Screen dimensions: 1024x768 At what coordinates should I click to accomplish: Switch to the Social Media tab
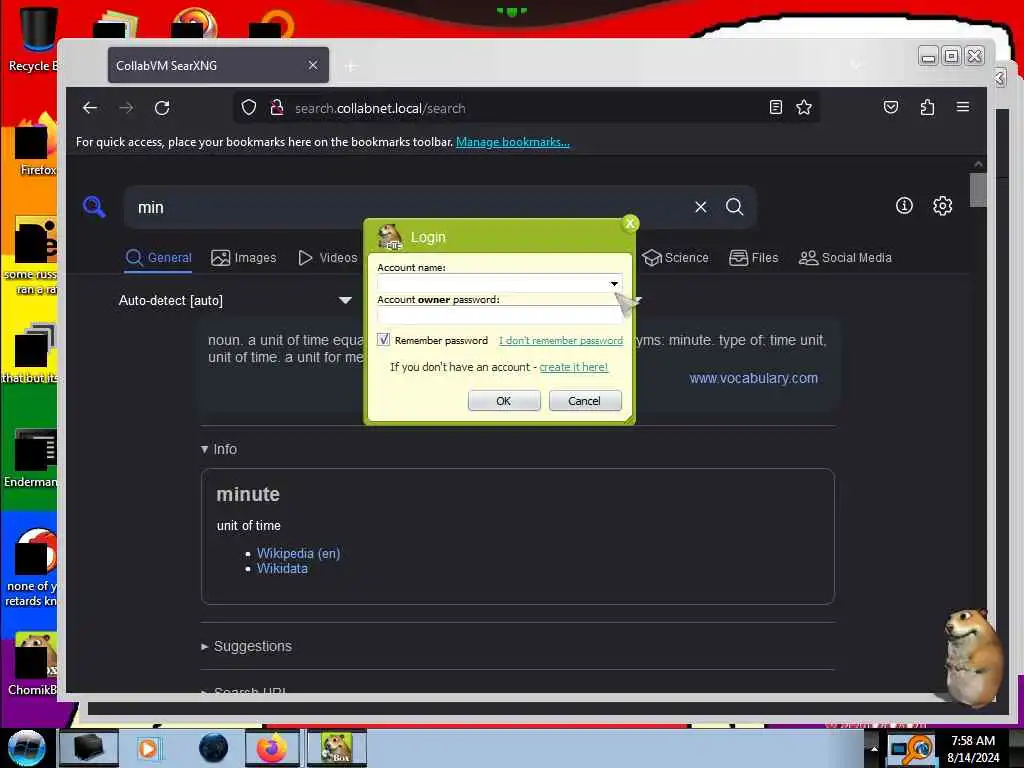point(845,258)
